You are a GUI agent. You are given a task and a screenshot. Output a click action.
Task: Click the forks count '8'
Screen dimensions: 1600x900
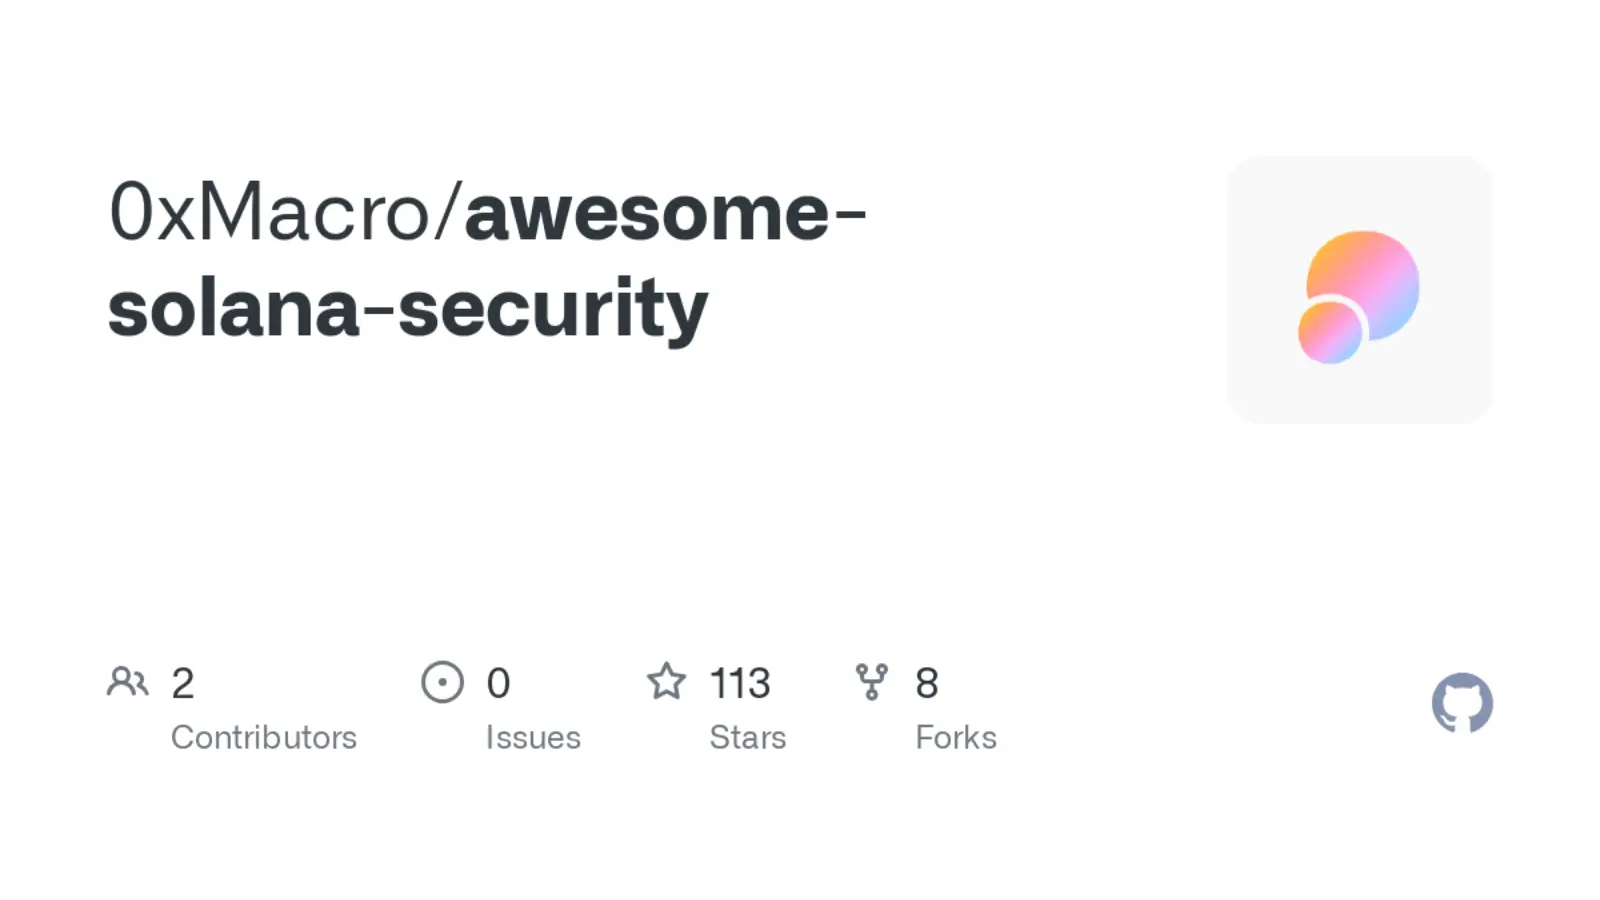point(927,684)
